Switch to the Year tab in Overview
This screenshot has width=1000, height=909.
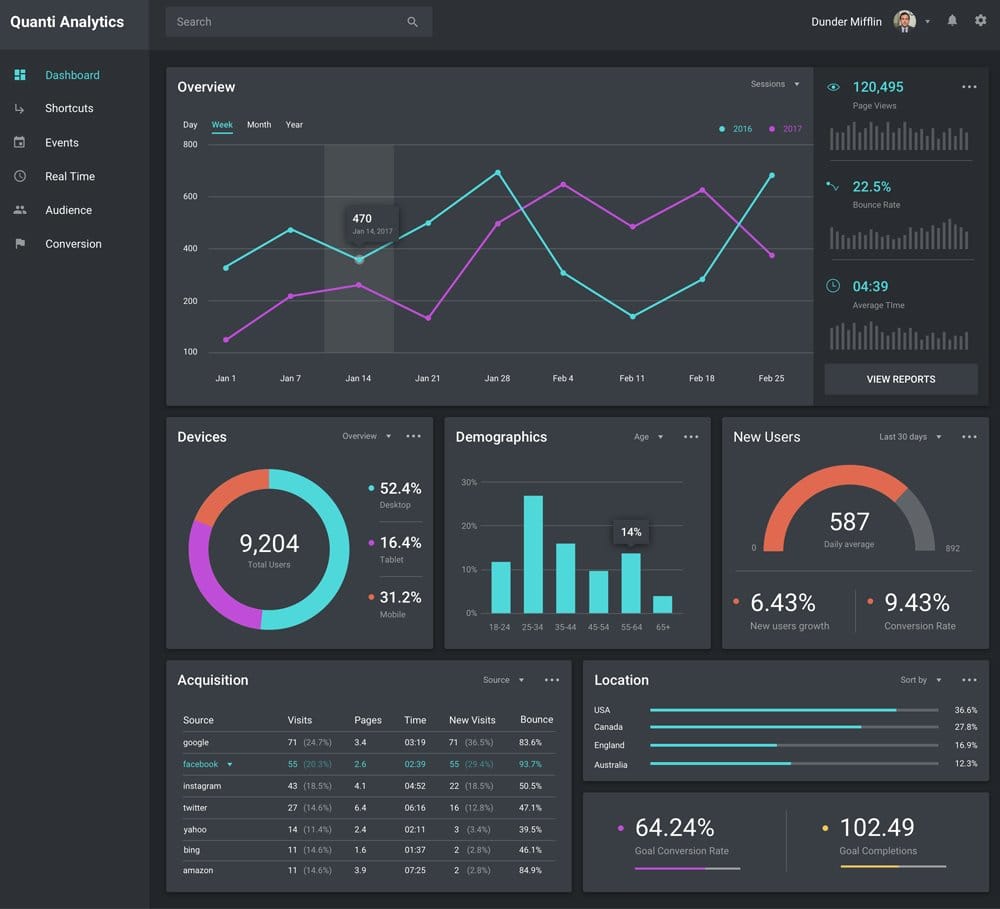pos(293,125)
